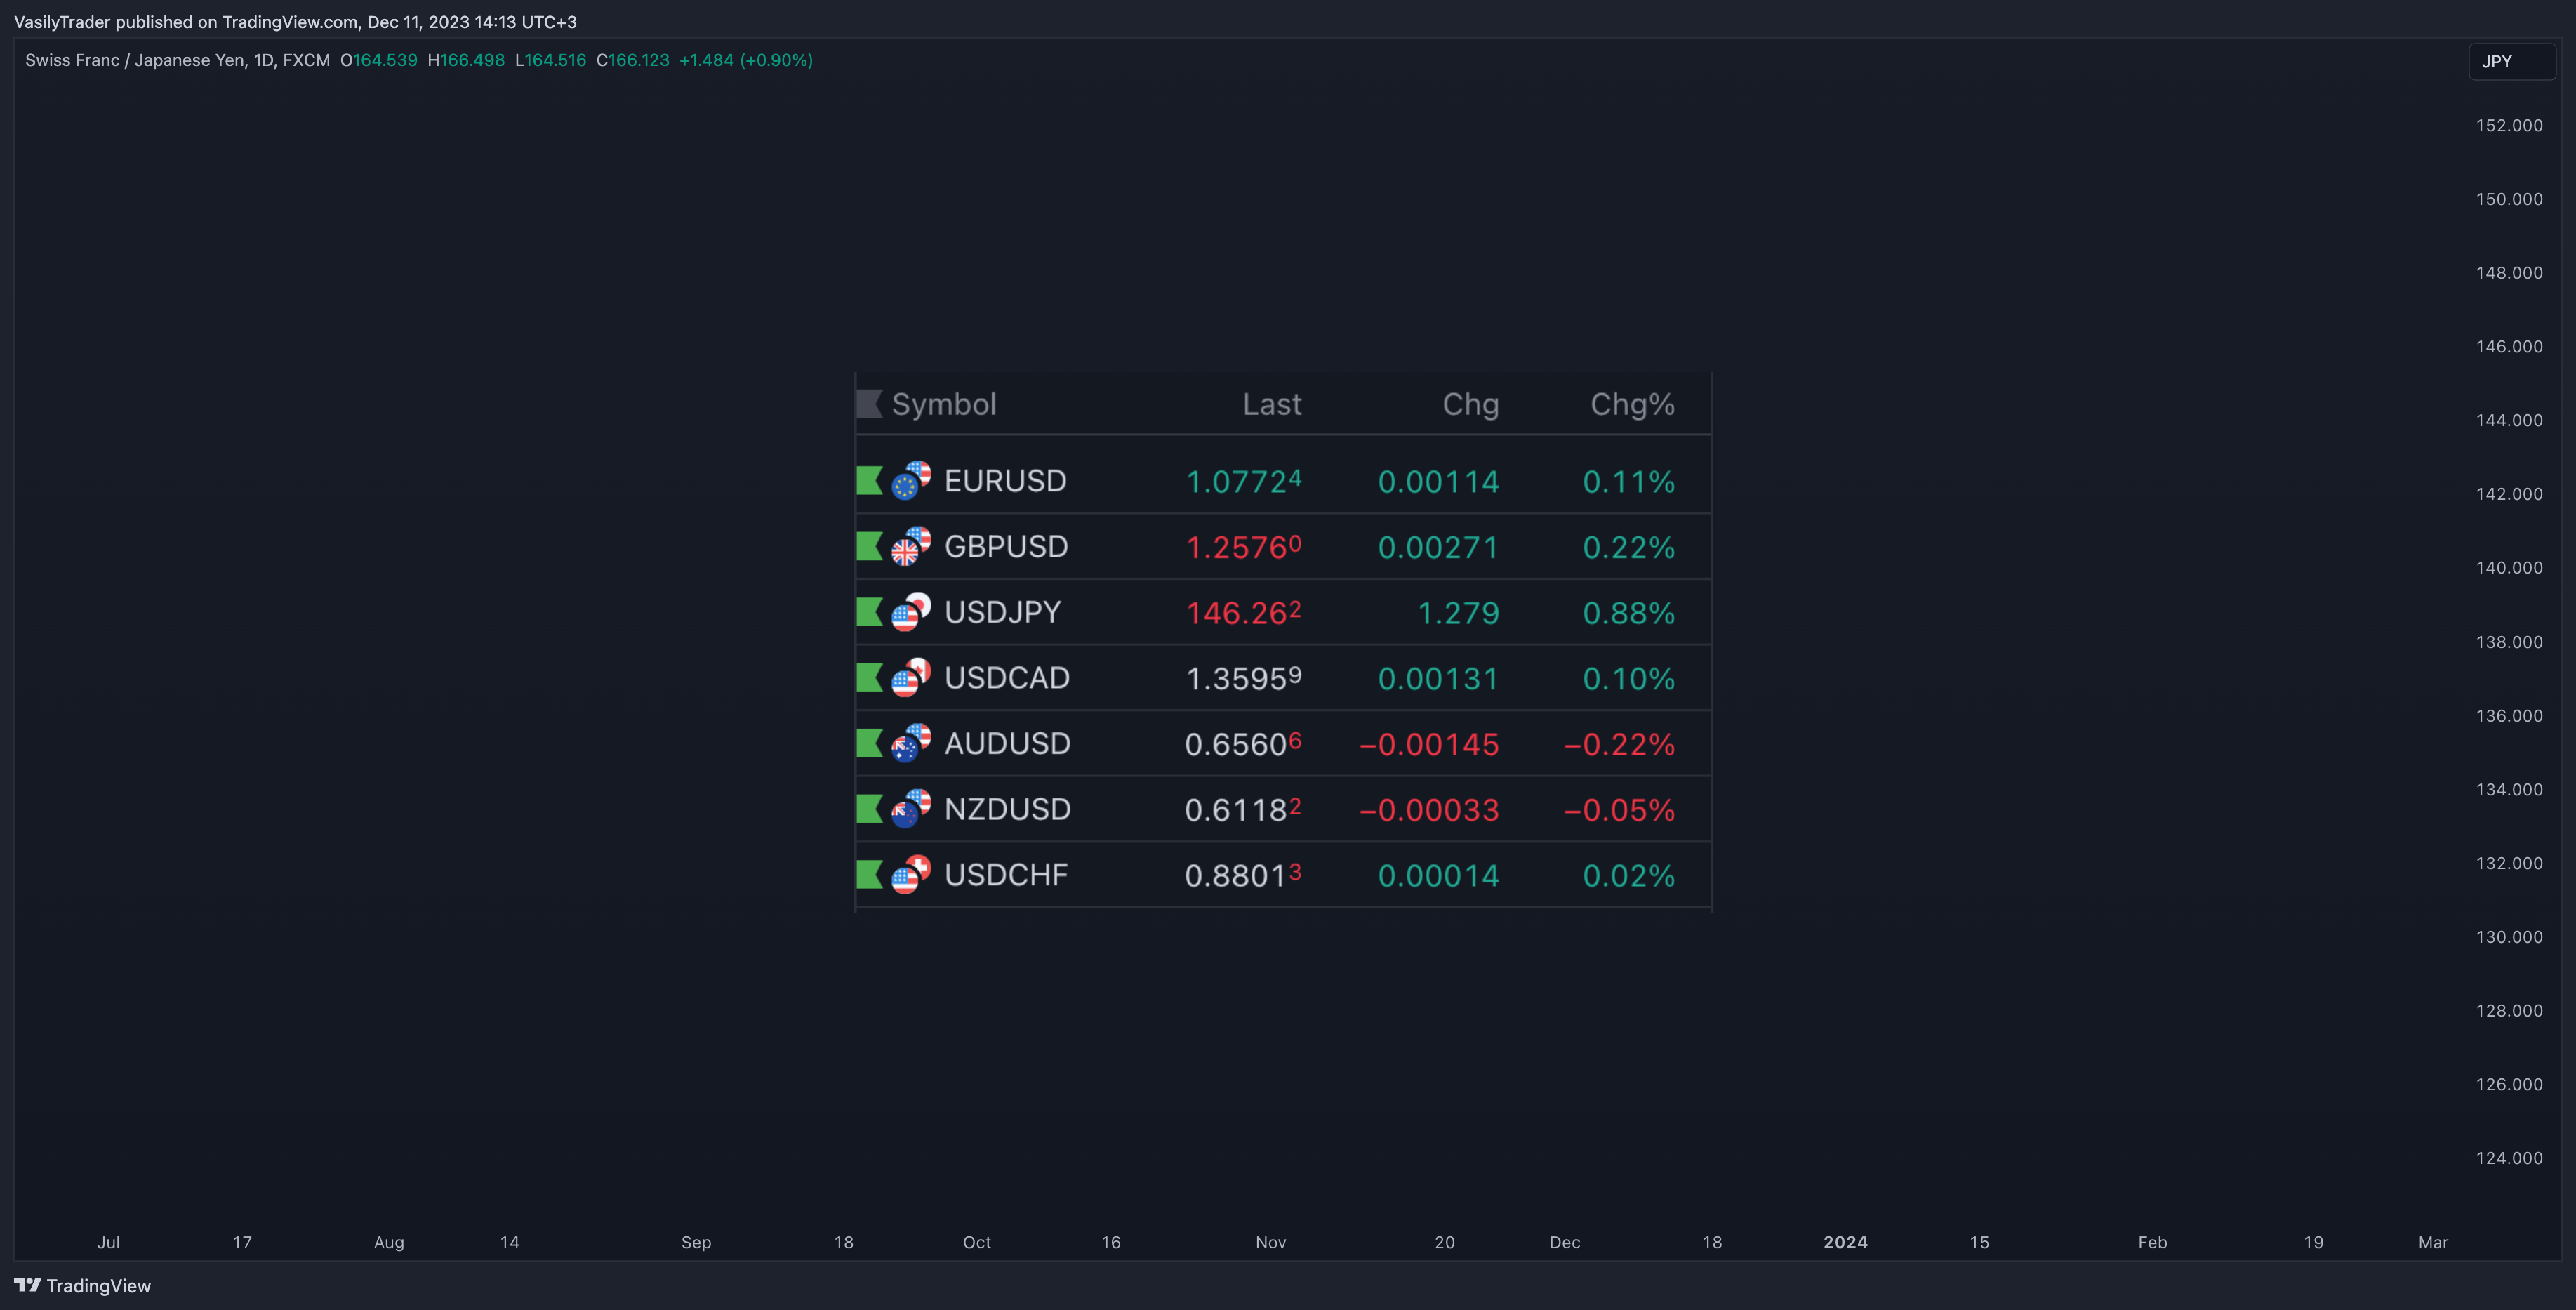The height and width of the screenshot is (1310, 2576).
Task: Click the NZDUSD currency pair flags icon
Action: (911, 809)
